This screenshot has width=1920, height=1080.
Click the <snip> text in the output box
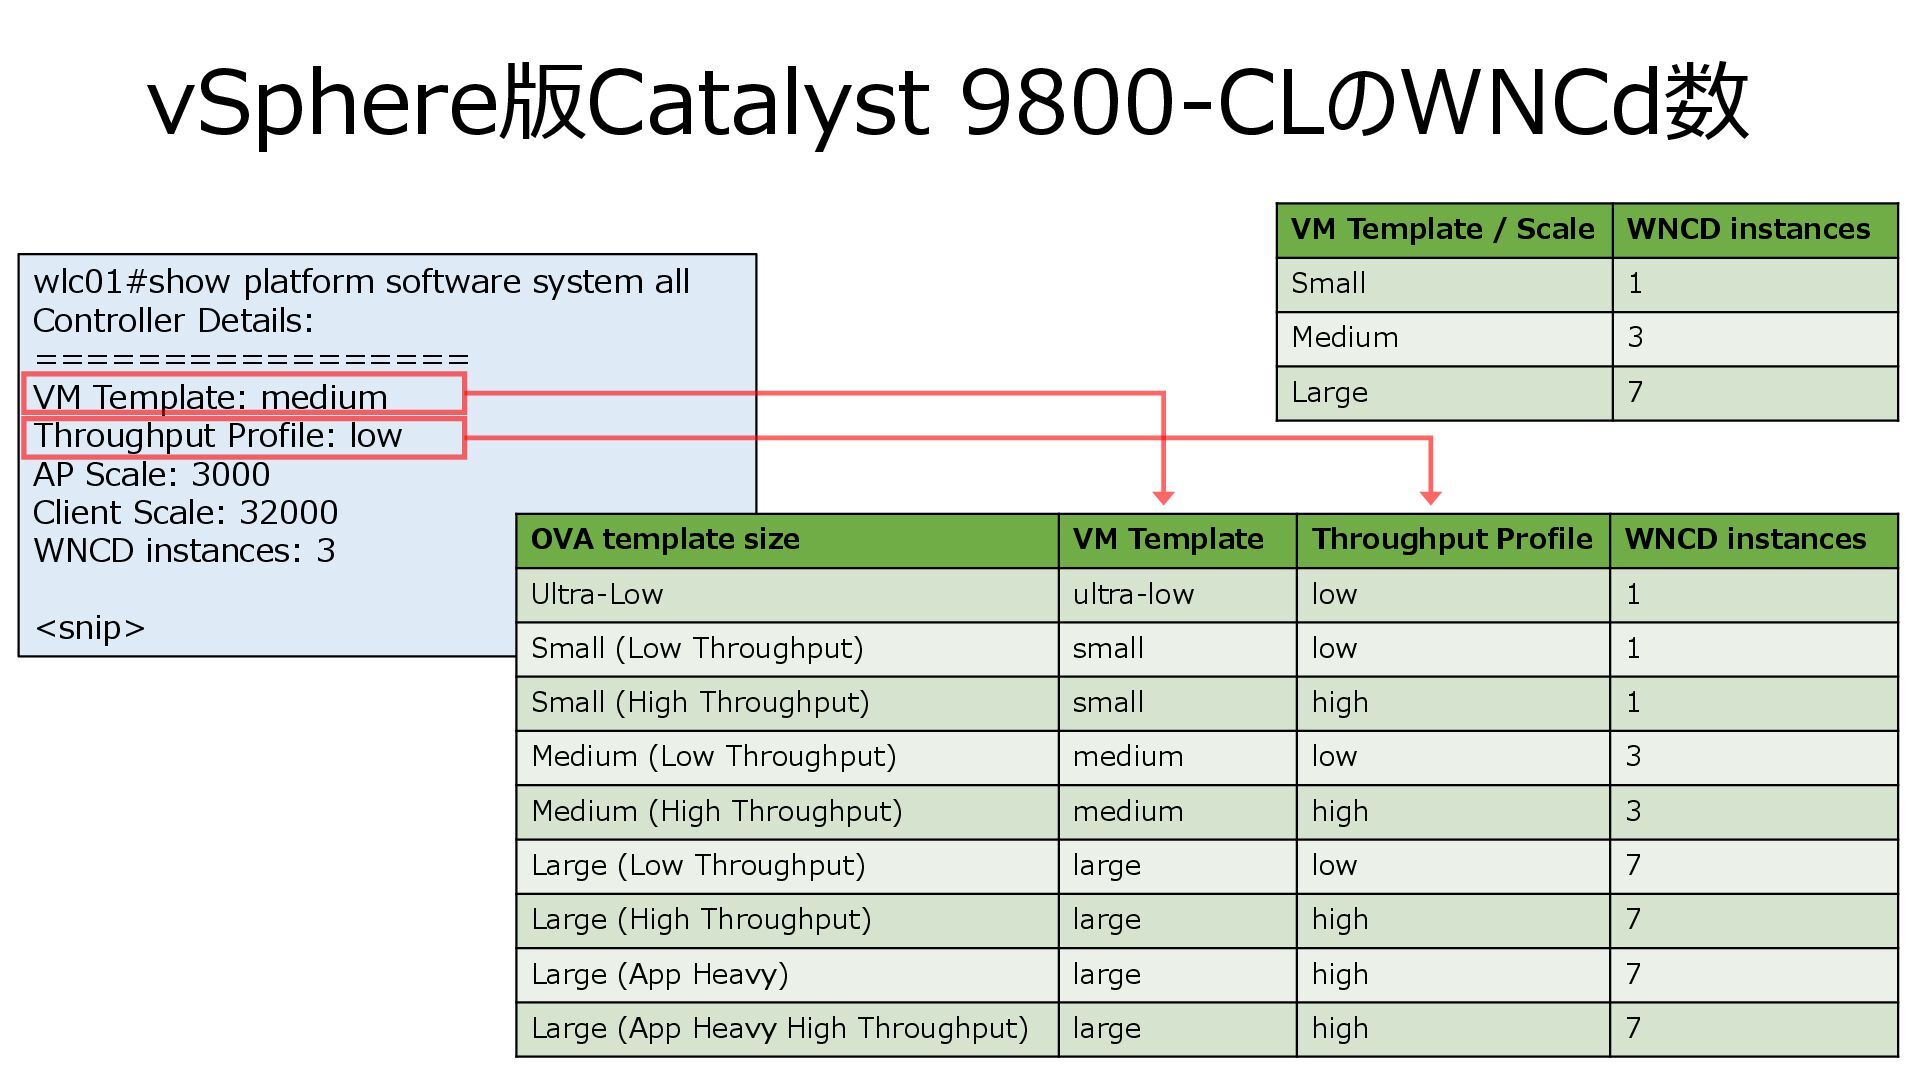(90, 628)
